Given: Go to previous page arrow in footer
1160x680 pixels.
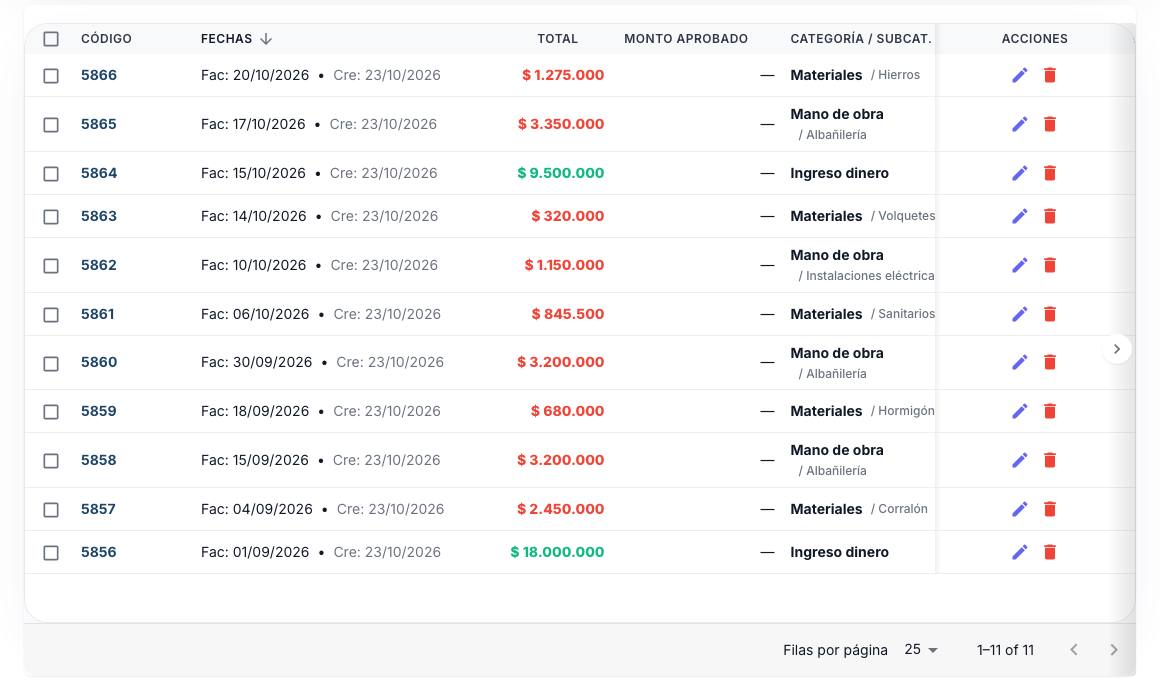Looking at the screenshot, I should 1073,650.
